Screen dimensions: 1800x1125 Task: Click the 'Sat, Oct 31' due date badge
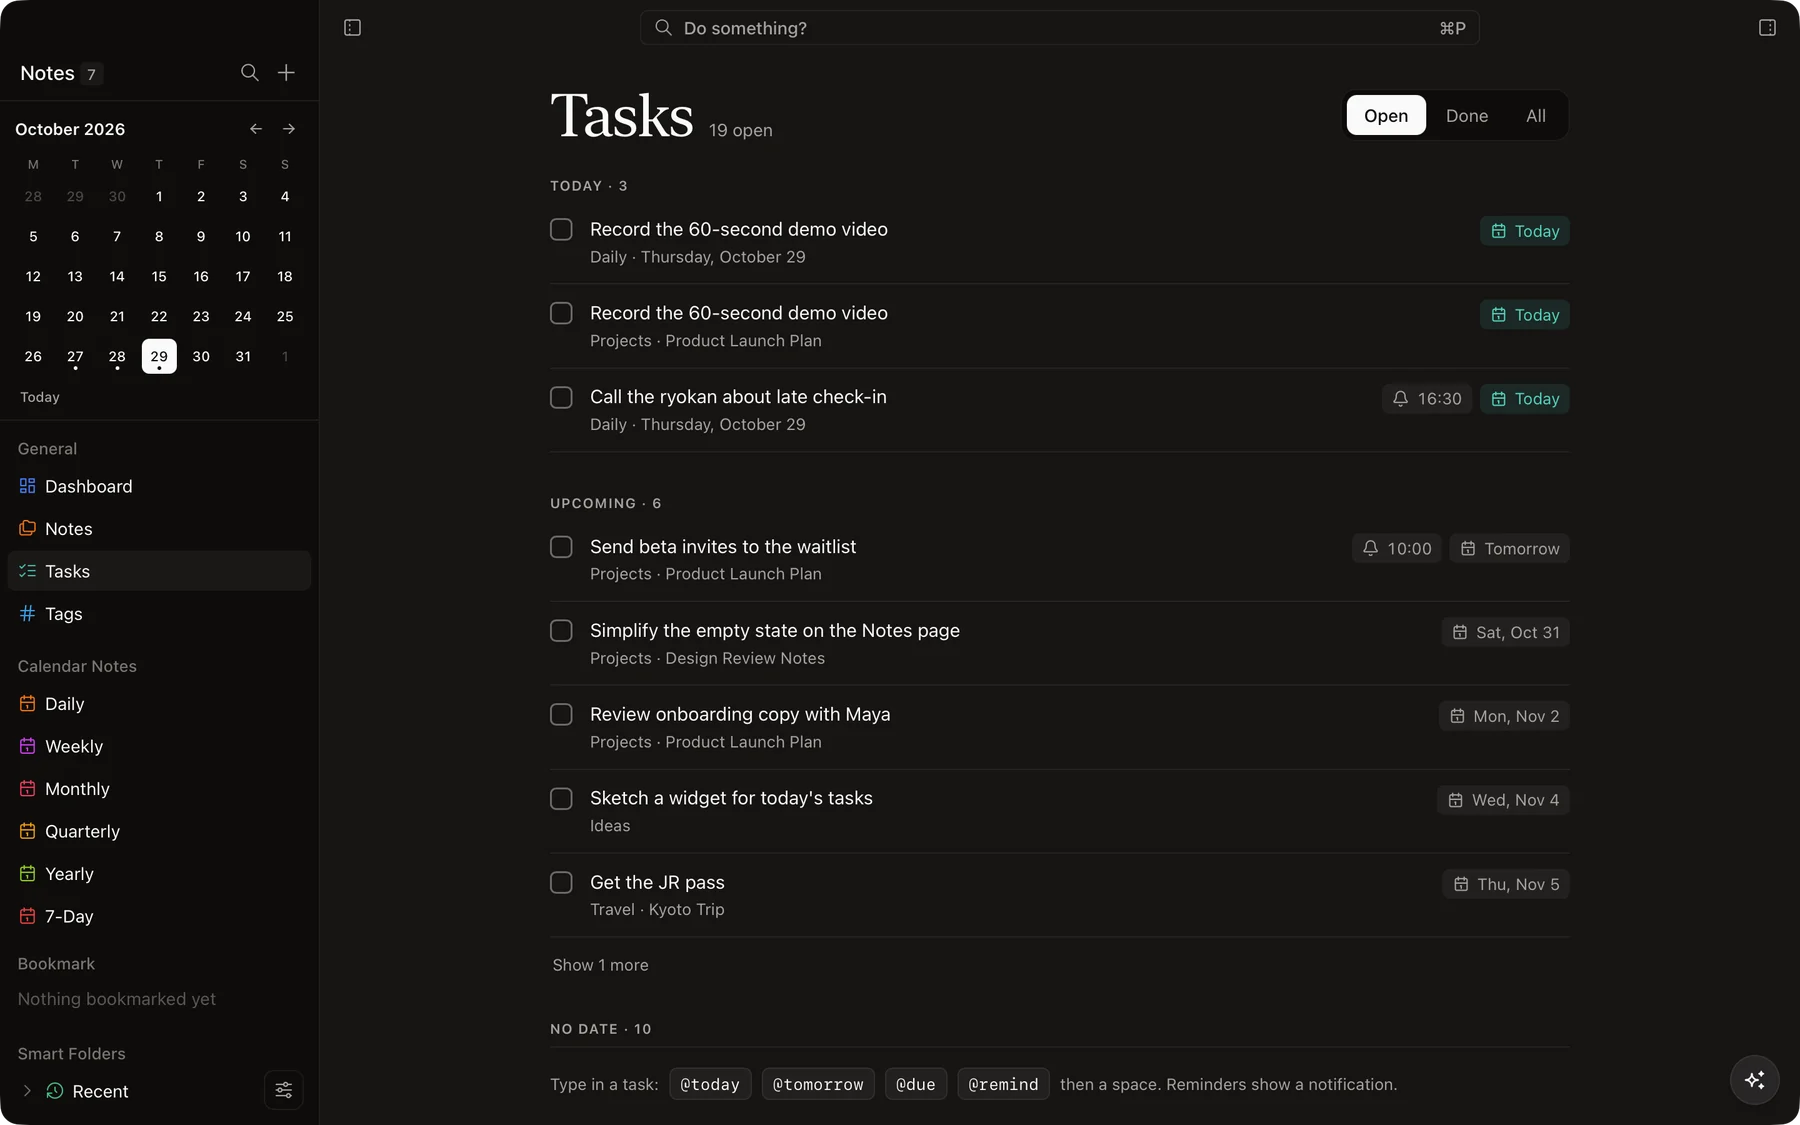point(1506,633)
